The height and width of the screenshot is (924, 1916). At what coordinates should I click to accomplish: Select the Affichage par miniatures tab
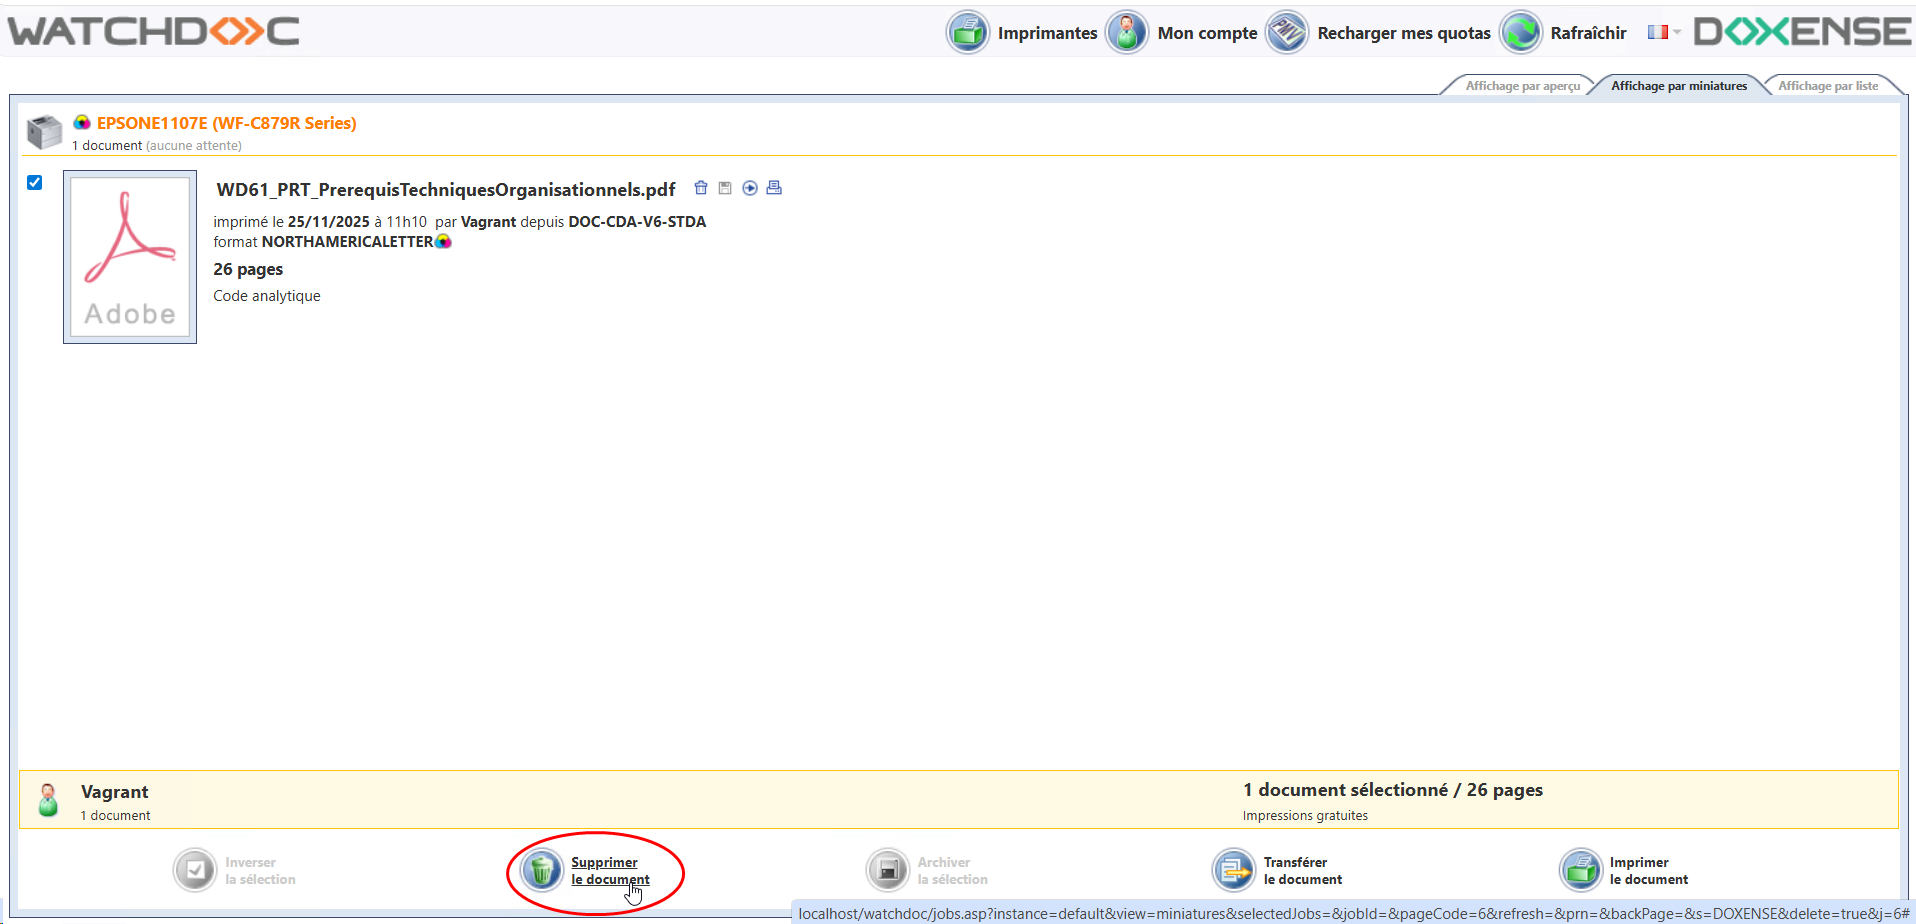point(1678,86)
